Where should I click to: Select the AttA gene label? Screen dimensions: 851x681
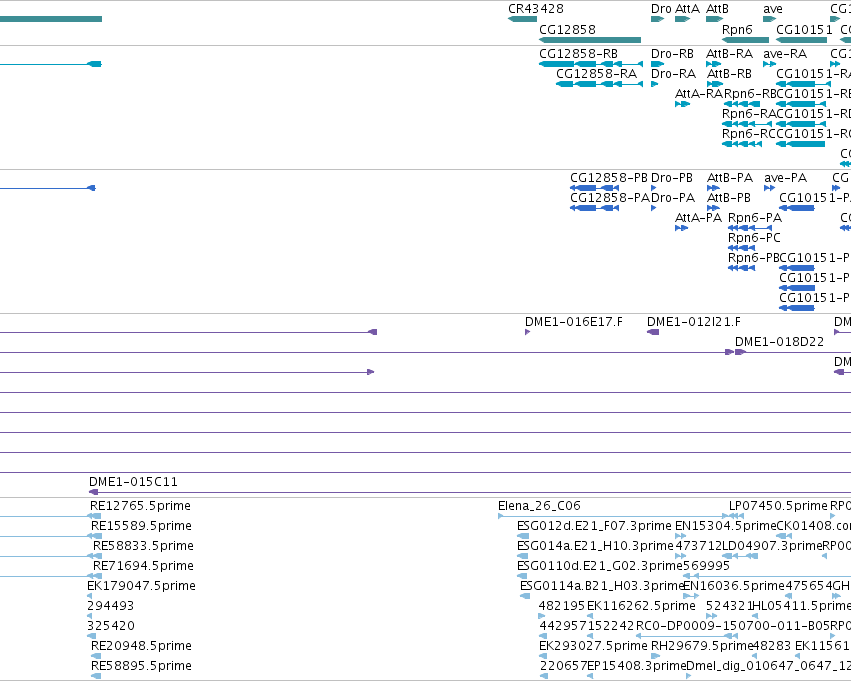tap(687, 9)
